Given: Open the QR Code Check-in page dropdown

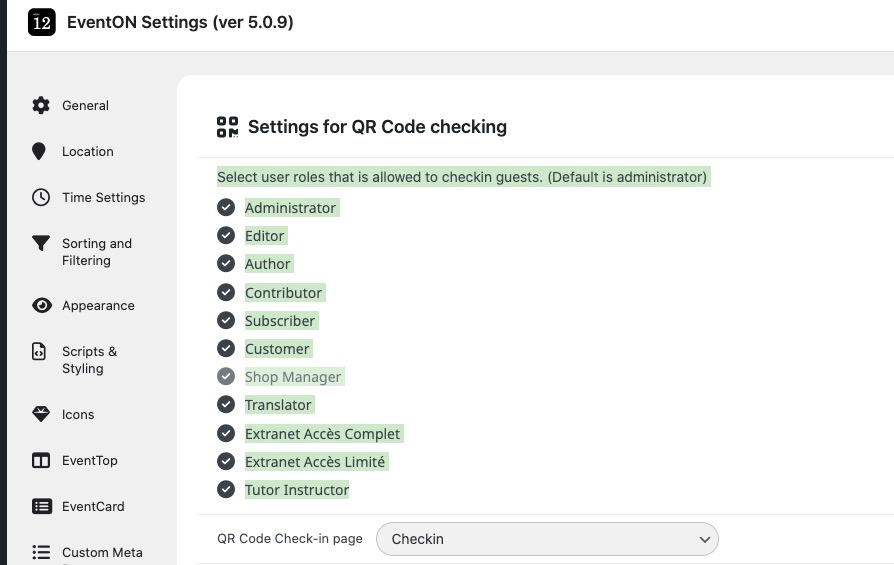Looking at the screenshot, I should pos(547,539).
